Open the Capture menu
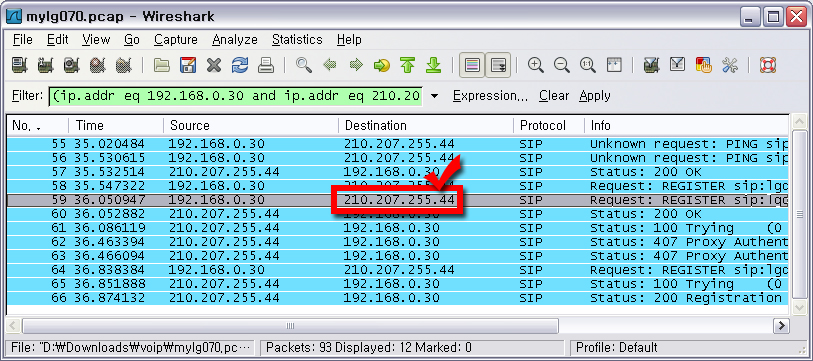813x361 pixels. point(176,39)
